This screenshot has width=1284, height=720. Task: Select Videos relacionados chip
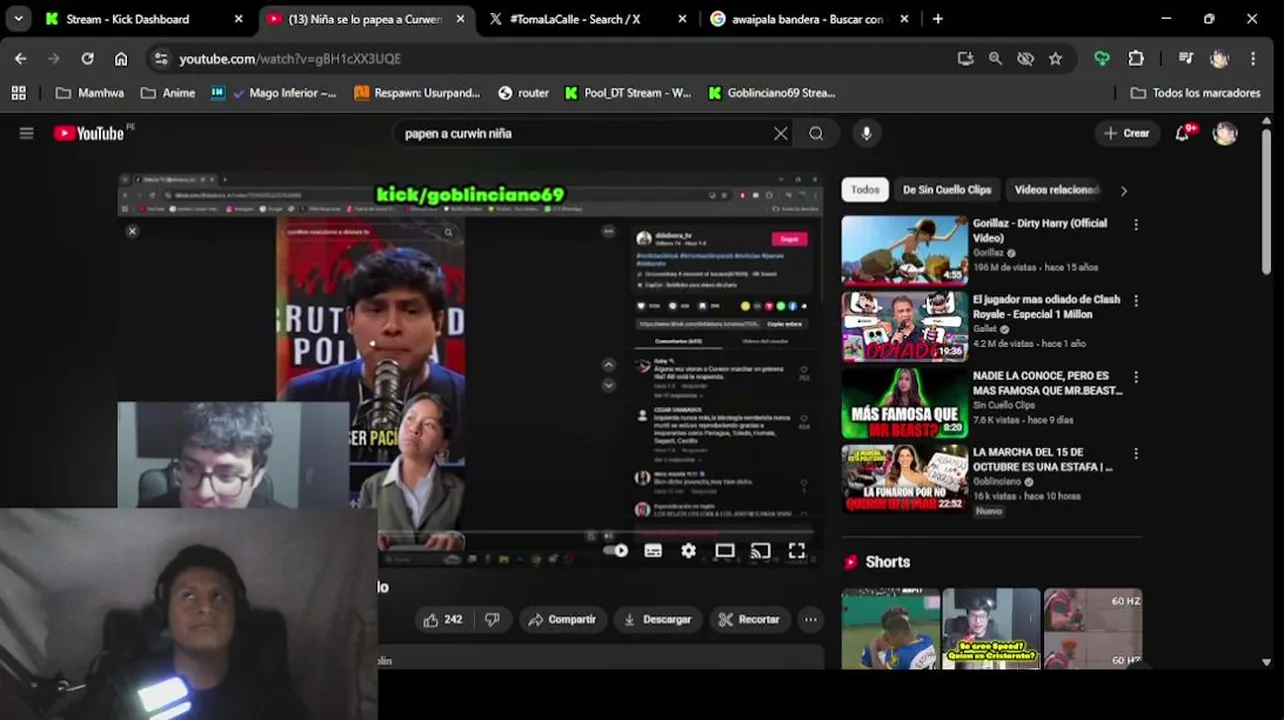(1055, 190)
